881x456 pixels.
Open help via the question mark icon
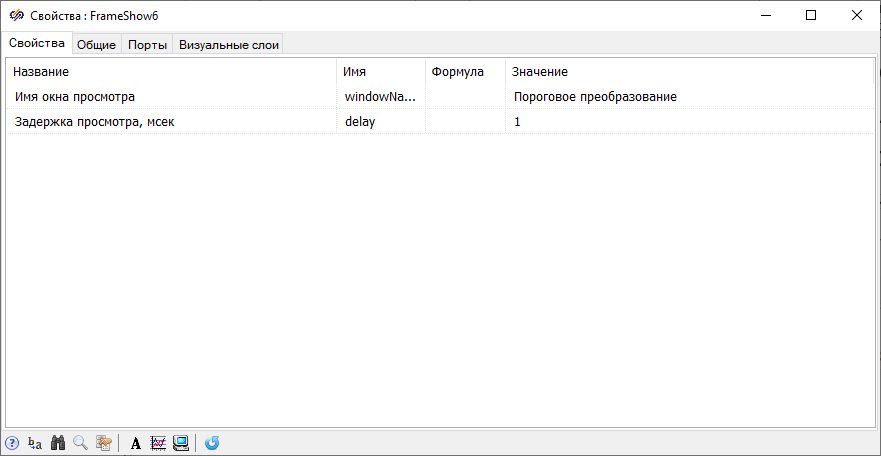[x=11, y=443]
